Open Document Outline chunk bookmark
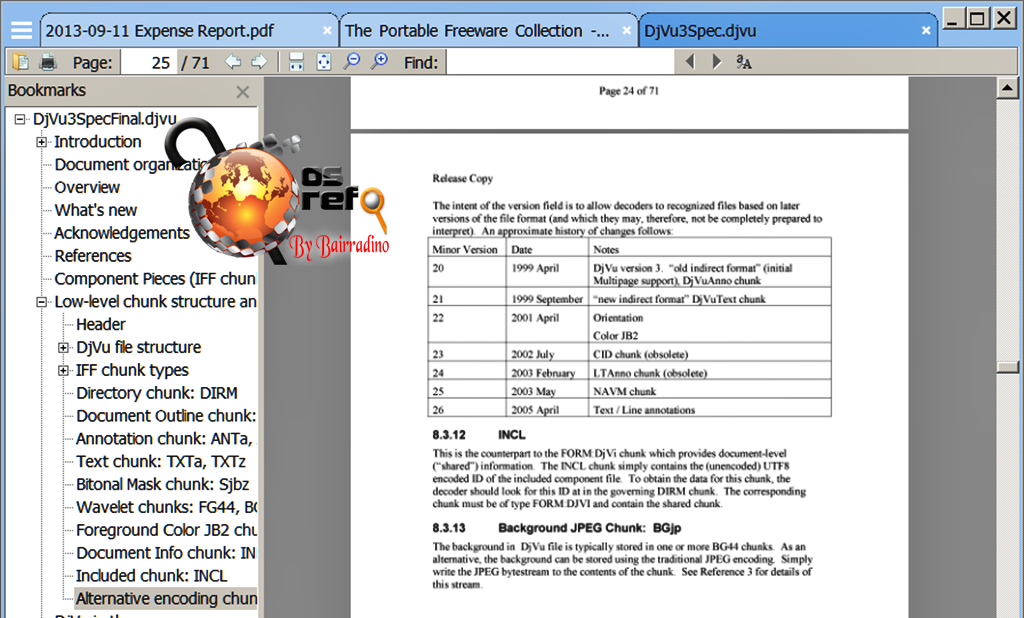The image size is (1024, 618). [166, 416]
